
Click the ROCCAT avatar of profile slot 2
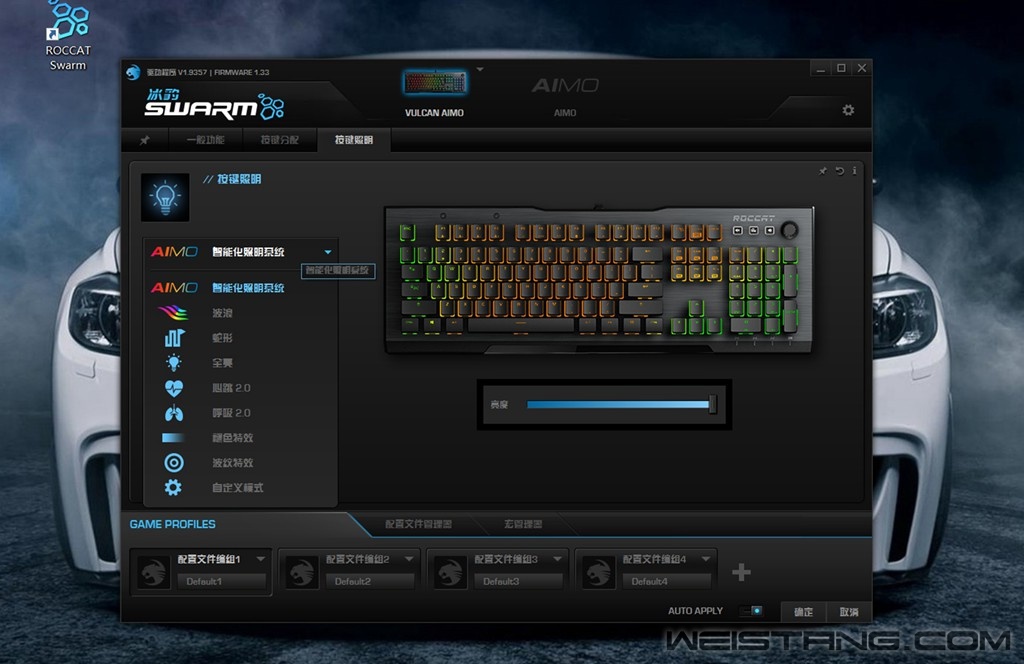coord(302,572)
